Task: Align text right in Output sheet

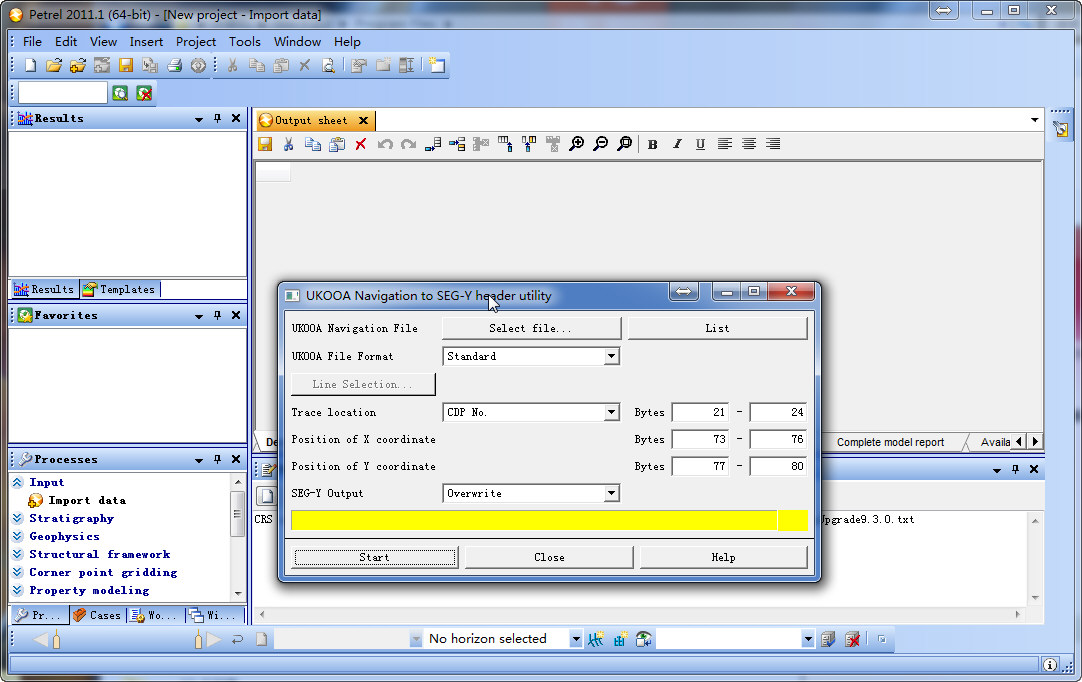Action: pyautogui.click(x=773, y=144)
